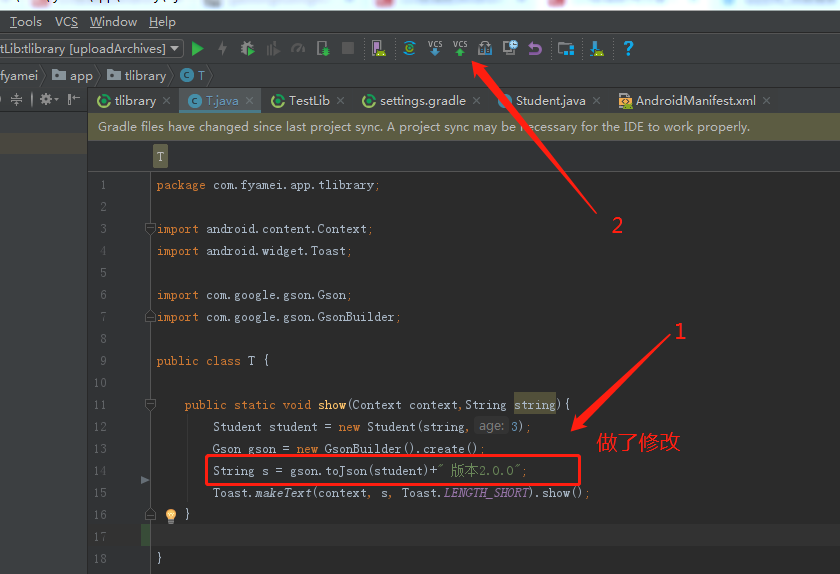This screenshot has height=574, width=840.
Task: Click the tlibrary folder breadcrumb
Action: pyautogui.click(x=137, y=76)
